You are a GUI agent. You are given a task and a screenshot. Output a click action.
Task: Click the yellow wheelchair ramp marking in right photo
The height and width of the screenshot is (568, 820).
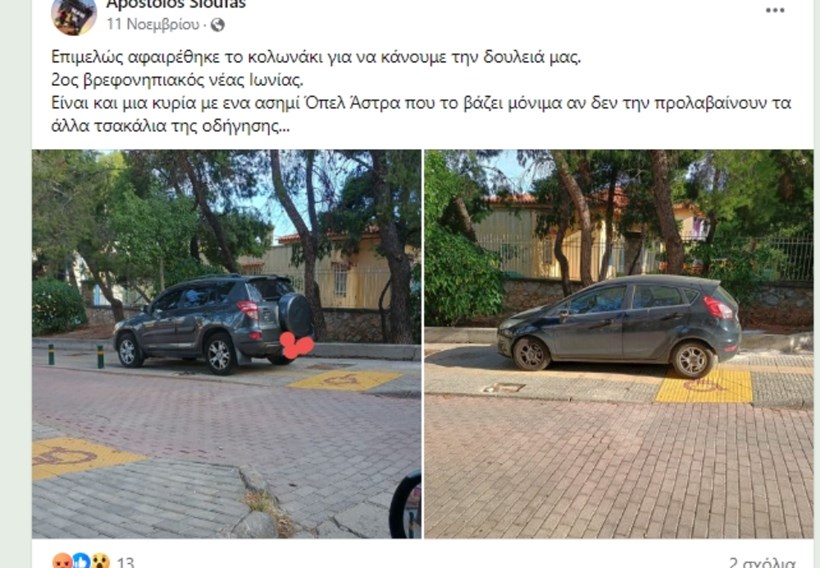[704, 387]
